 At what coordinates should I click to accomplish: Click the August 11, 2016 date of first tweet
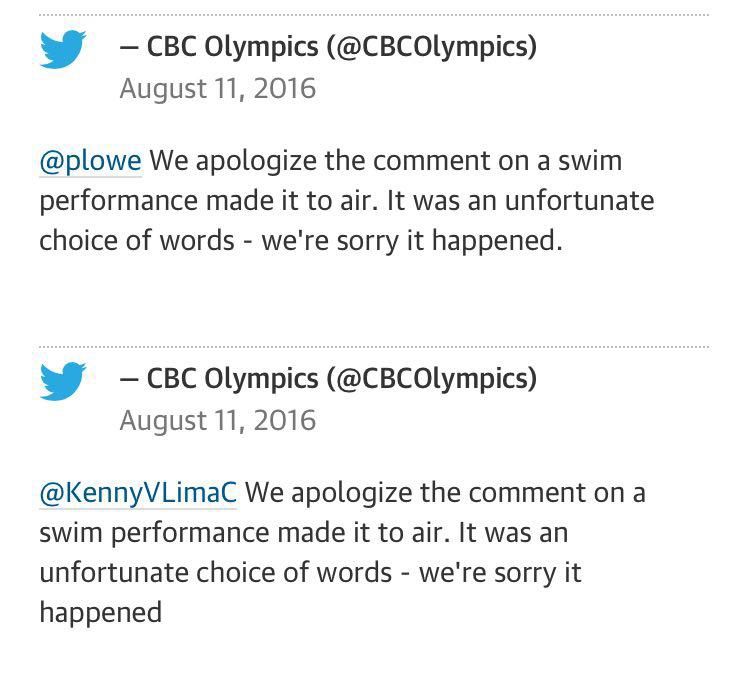tap(217, 88)
